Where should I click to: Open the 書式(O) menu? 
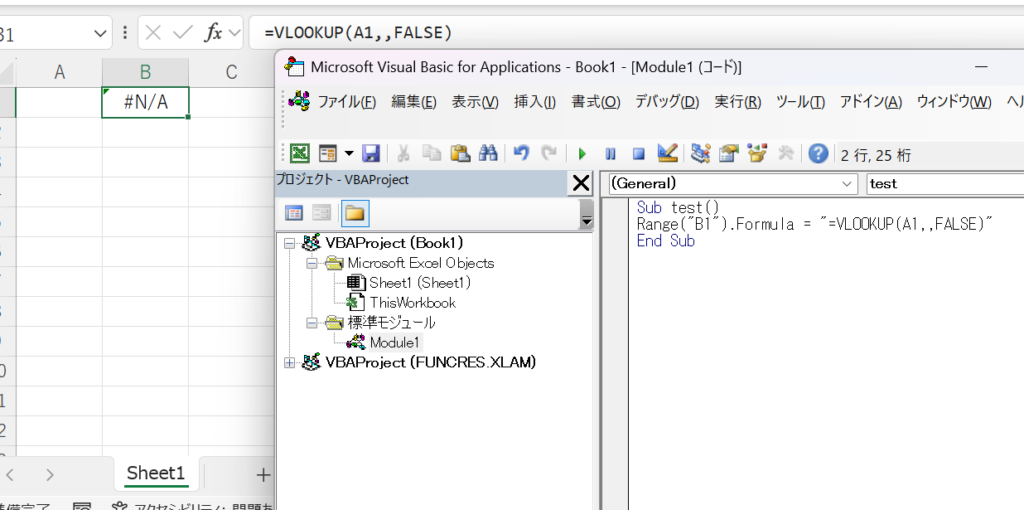[596, 102]
